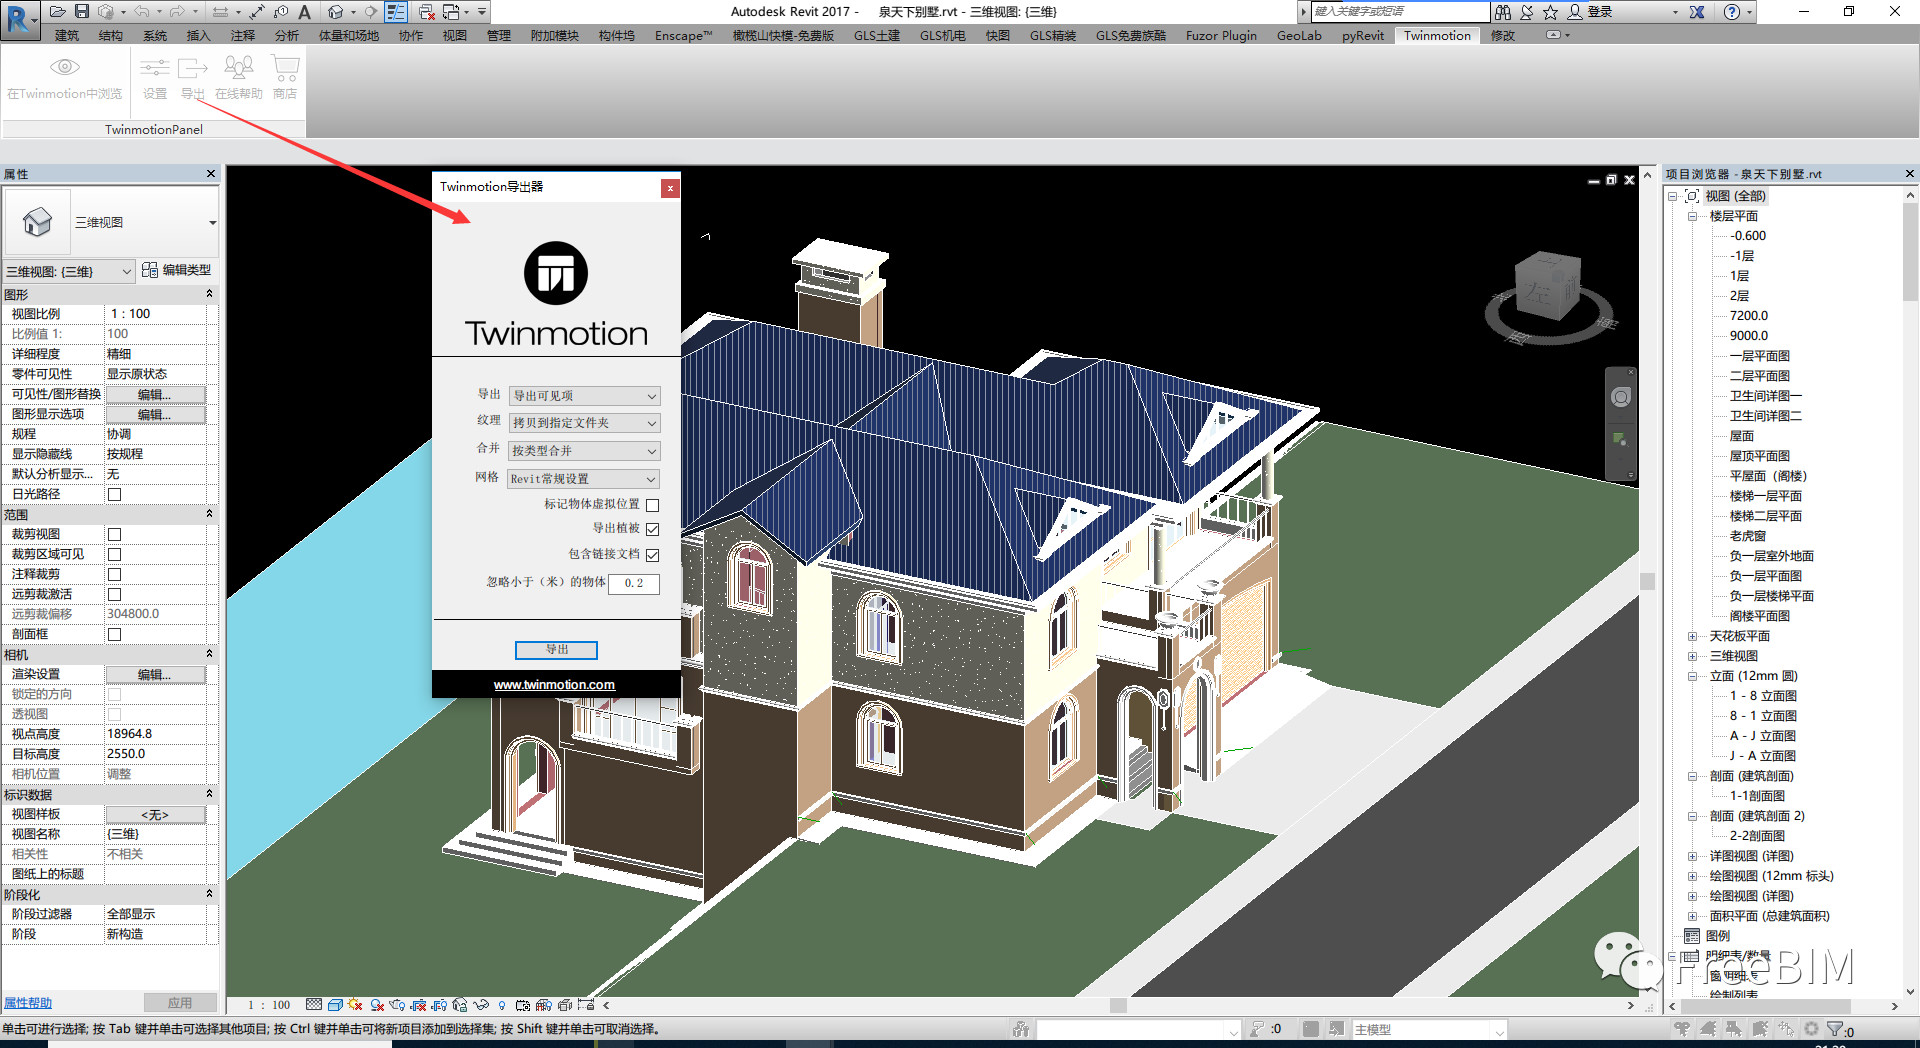1920x1048 pixels.
Task: Switch to the 视图 ribbon tab
Action: 455,35
